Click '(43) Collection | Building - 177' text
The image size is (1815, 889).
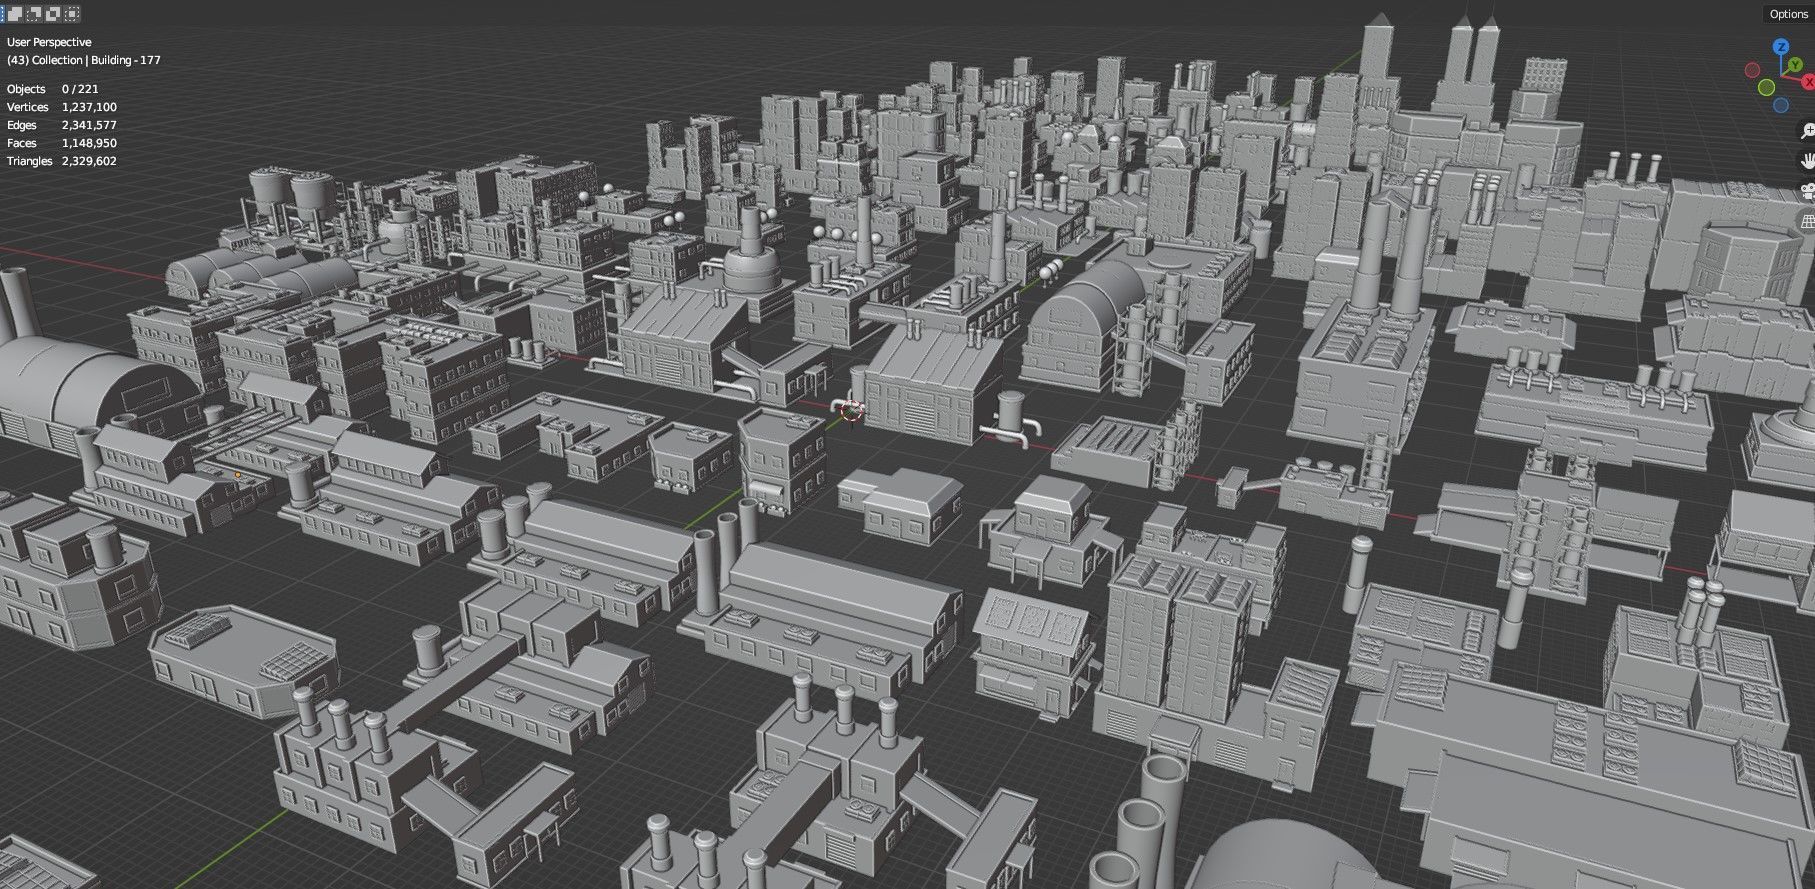(x=84, y=60)
